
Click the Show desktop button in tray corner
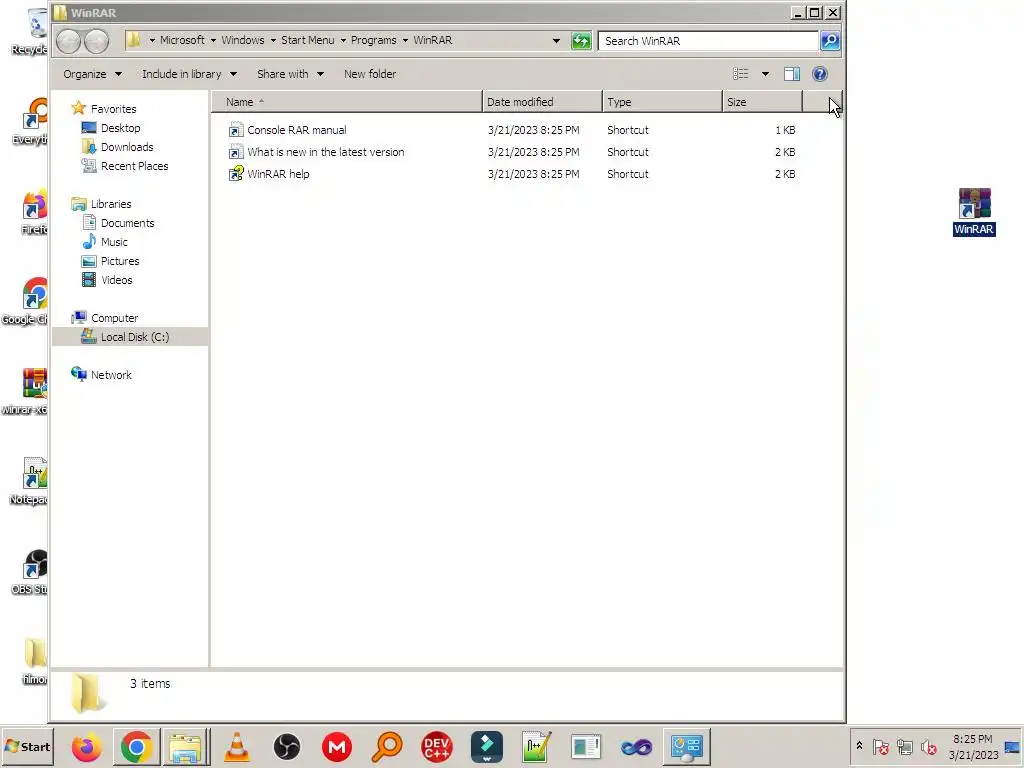(1014, 747)
